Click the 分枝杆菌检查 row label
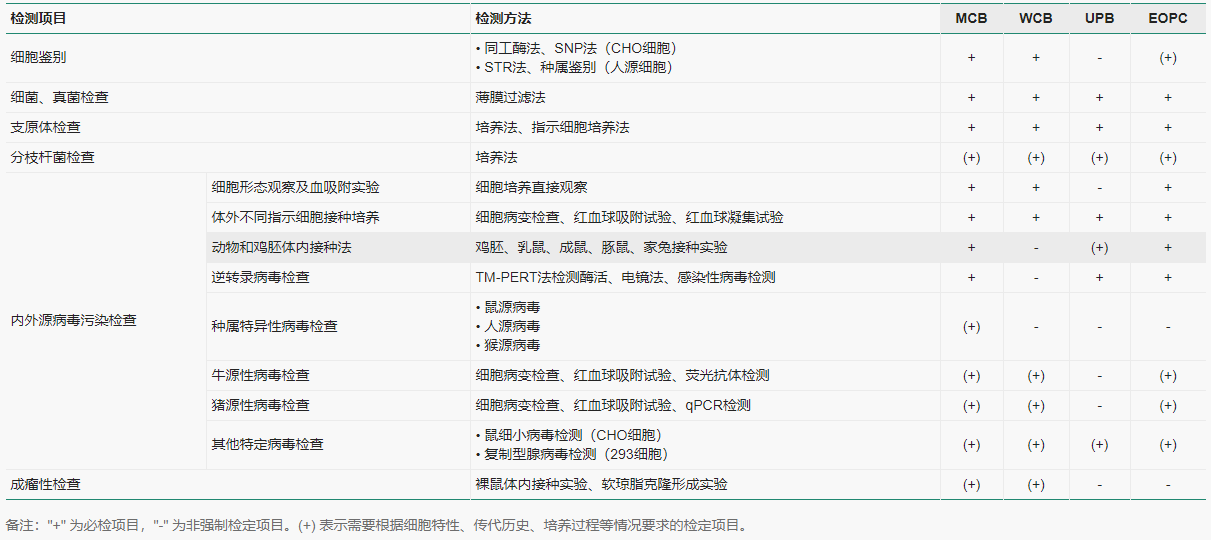 pos(53,158)
